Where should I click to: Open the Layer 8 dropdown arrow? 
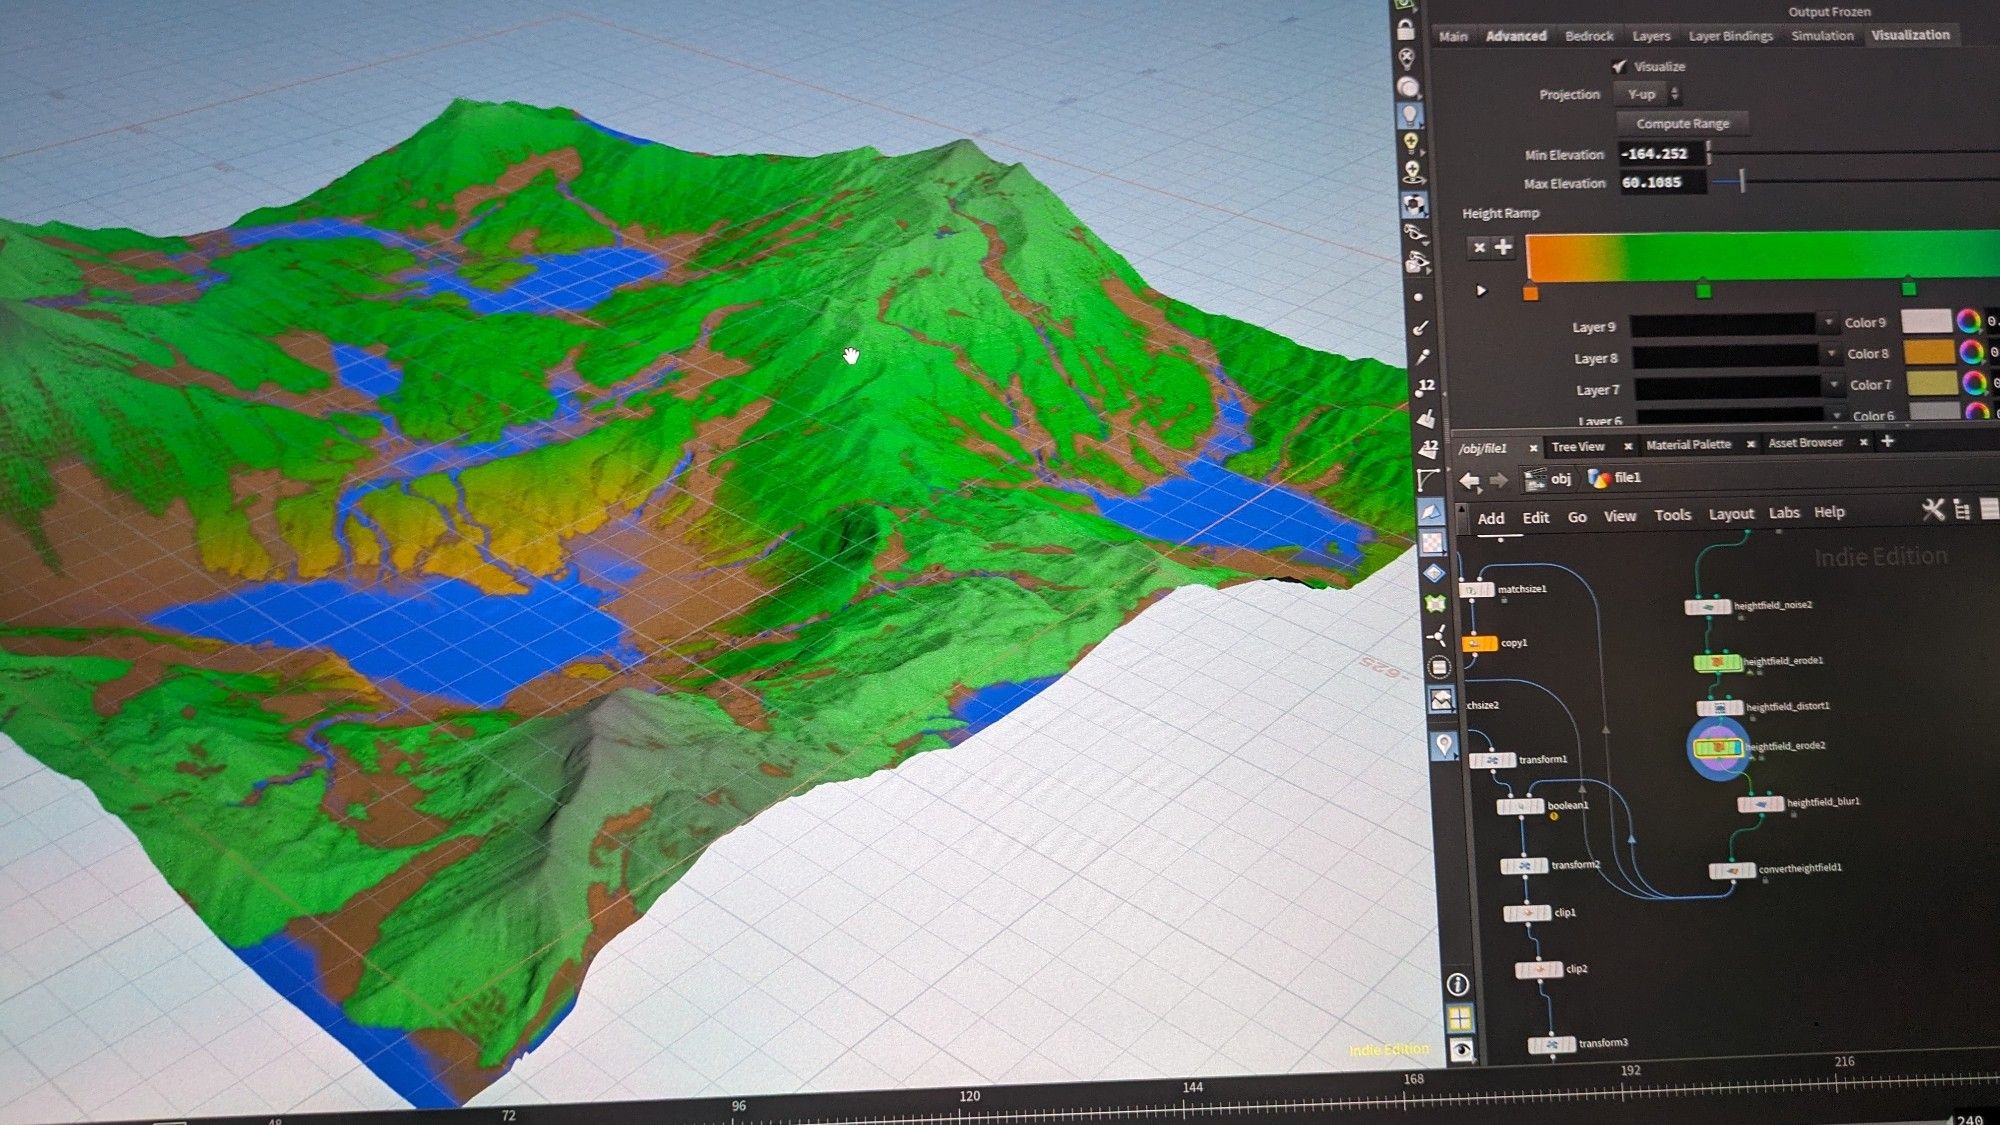(1831, 353)
